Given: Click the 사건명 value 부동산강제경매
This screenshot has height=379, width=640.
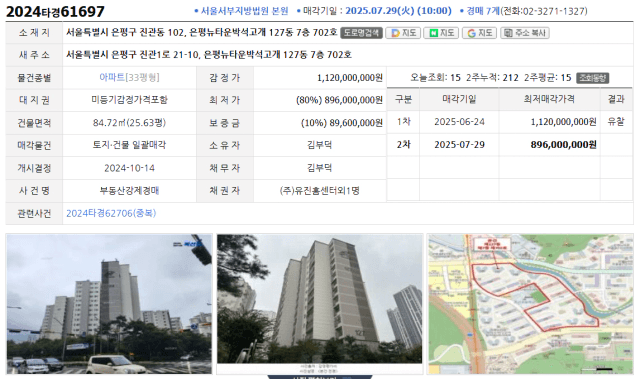Looking at the screenshot, I should [129, 191].
